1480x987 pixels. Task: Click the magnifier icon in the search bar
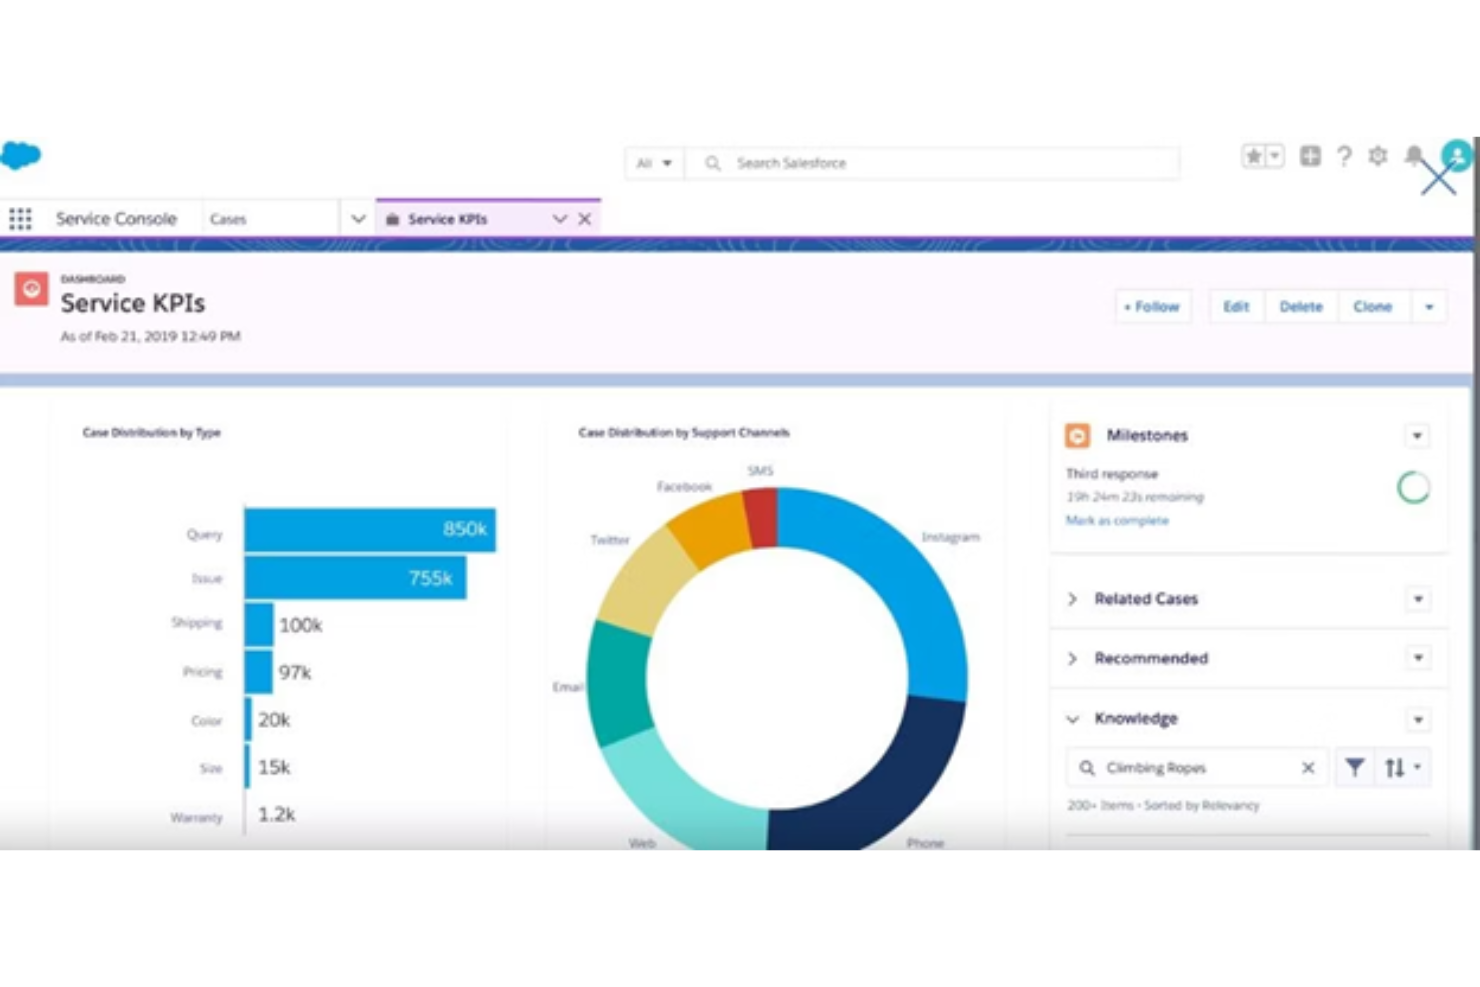coord(713,162)
